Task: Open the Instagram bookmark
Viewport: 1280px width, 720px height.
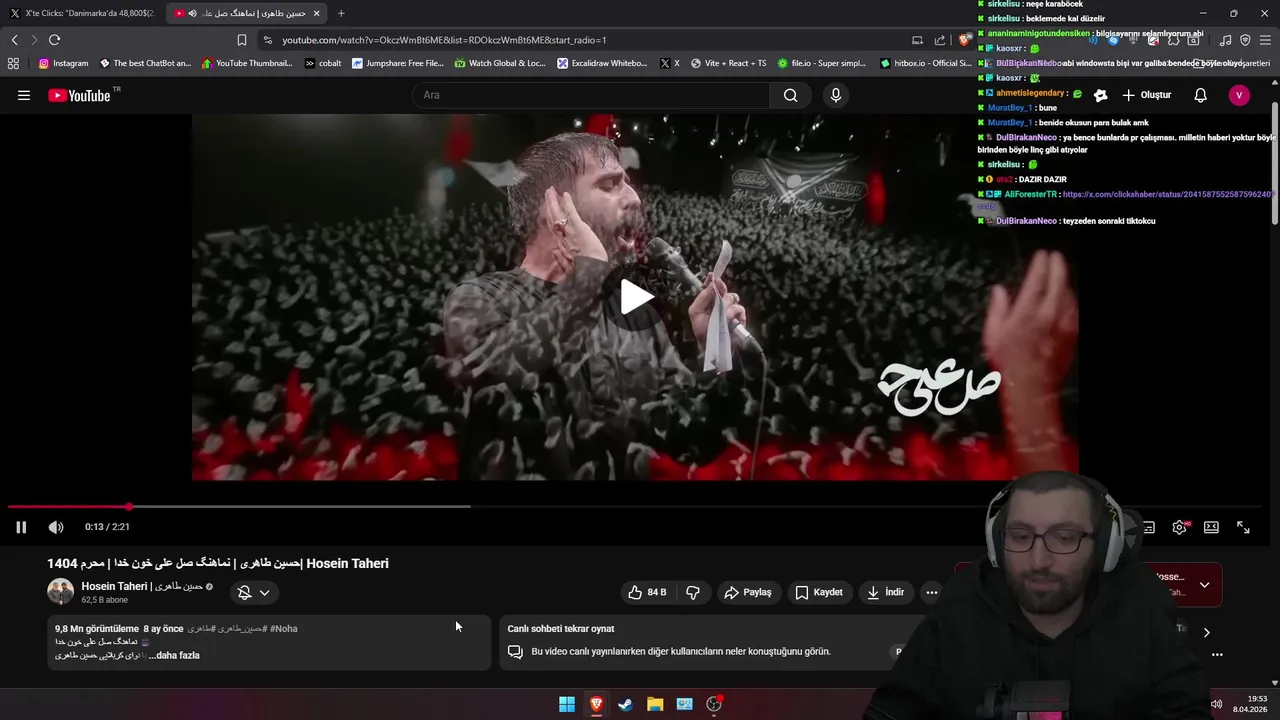Action: (63, 63)
